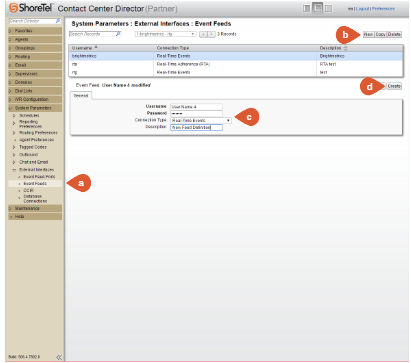Click the Description column sort icon

pyautogui.click(x=345, y=48)
